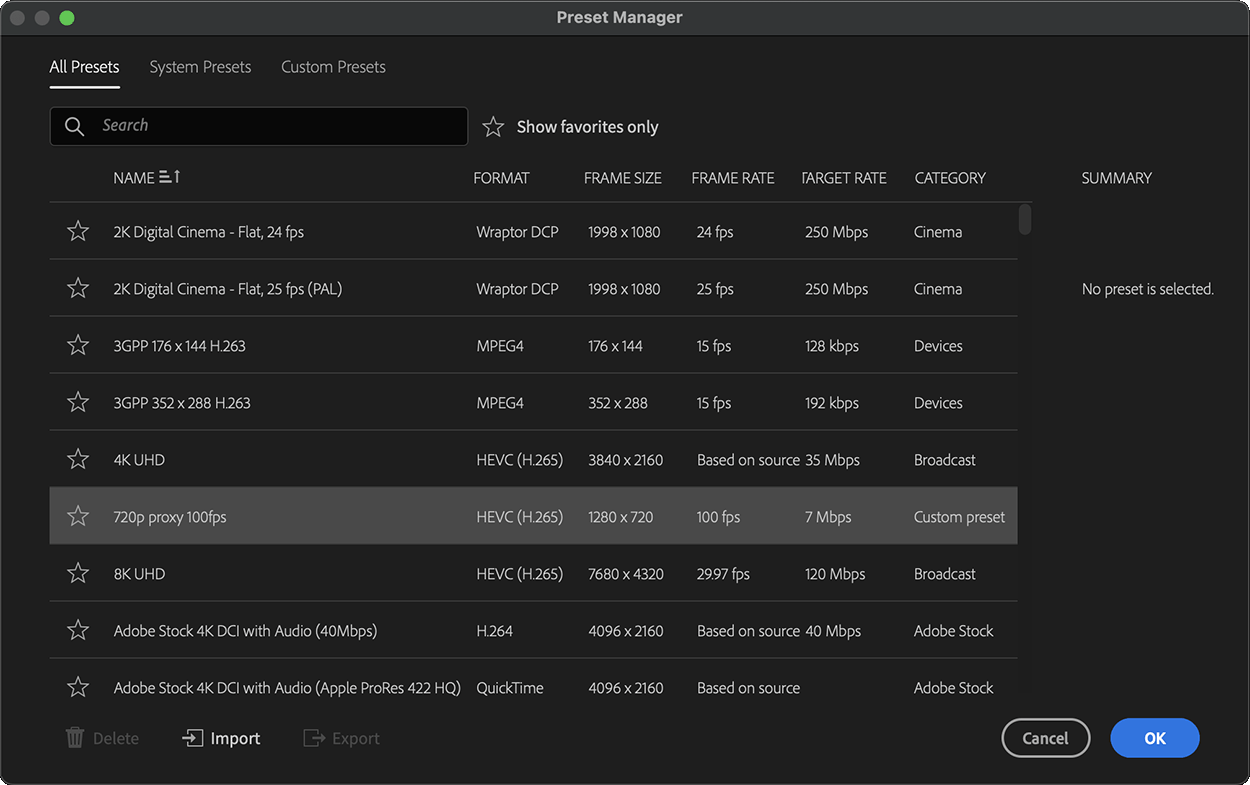The height and width of the screenshot is (785, 1250).
Task: Click the 7 Mbps target rate cell
Action: click(828, 517)
